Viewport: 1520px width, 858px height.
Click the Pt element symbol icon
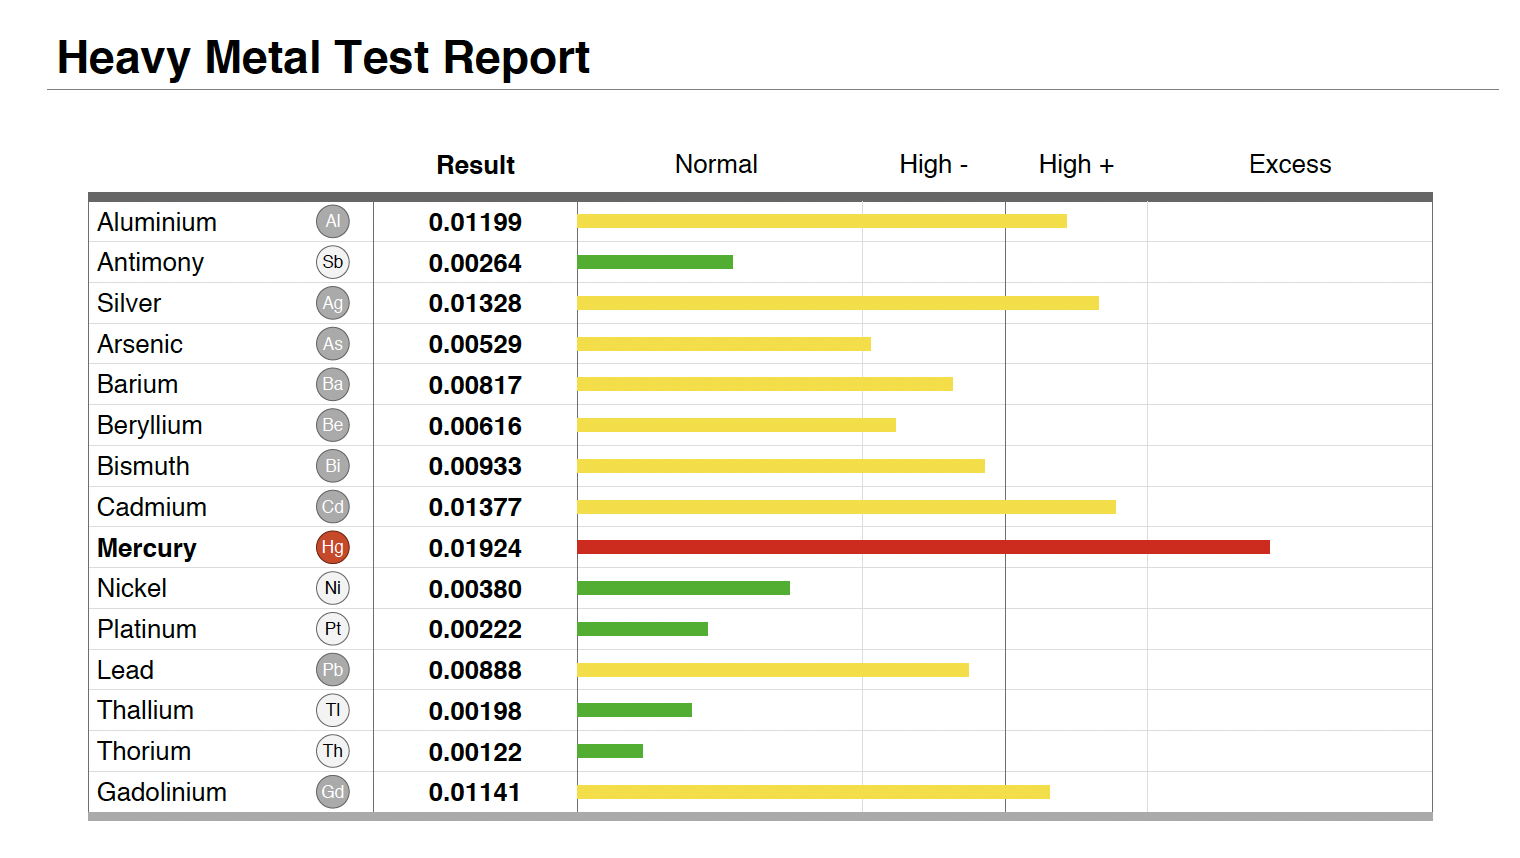coord(333,629)
